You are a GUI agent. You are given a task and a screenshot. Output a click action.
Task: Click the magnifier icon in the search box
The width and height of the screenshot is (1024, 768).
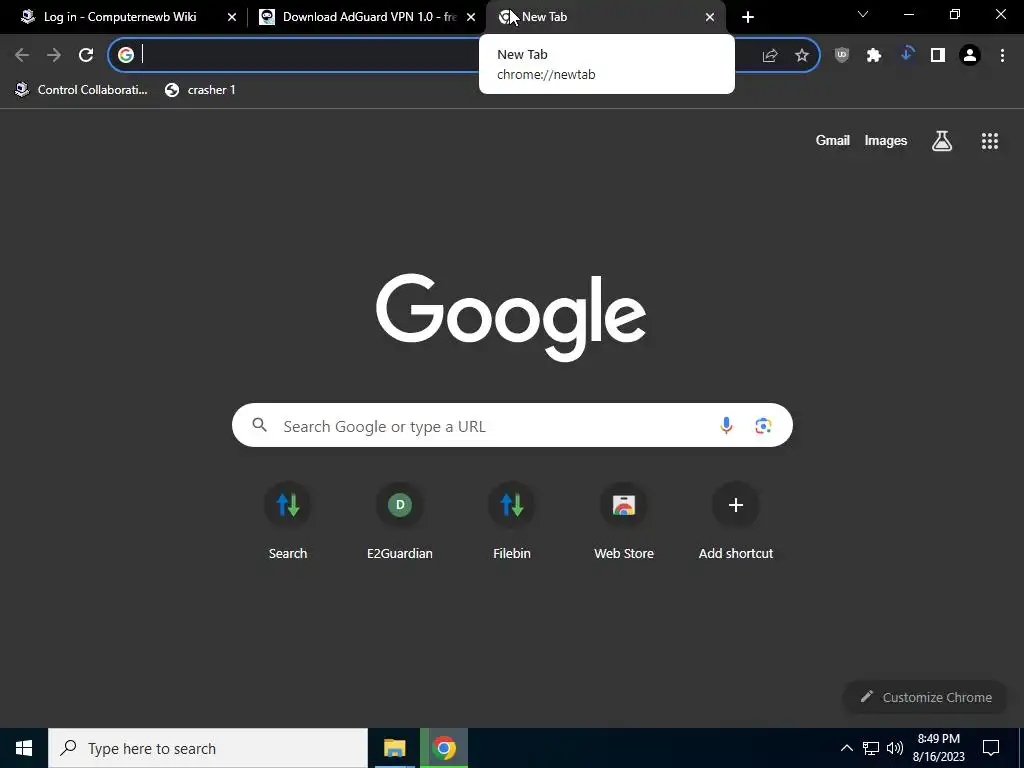click(260, 425)
